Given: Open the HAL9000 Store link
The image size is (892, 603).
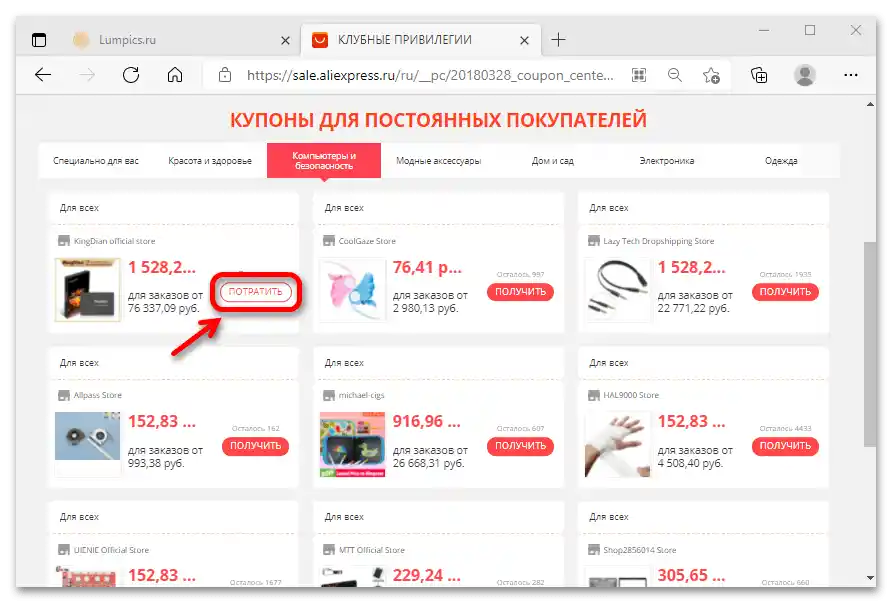Looking at the screenshot, I should tap(630, 395).
